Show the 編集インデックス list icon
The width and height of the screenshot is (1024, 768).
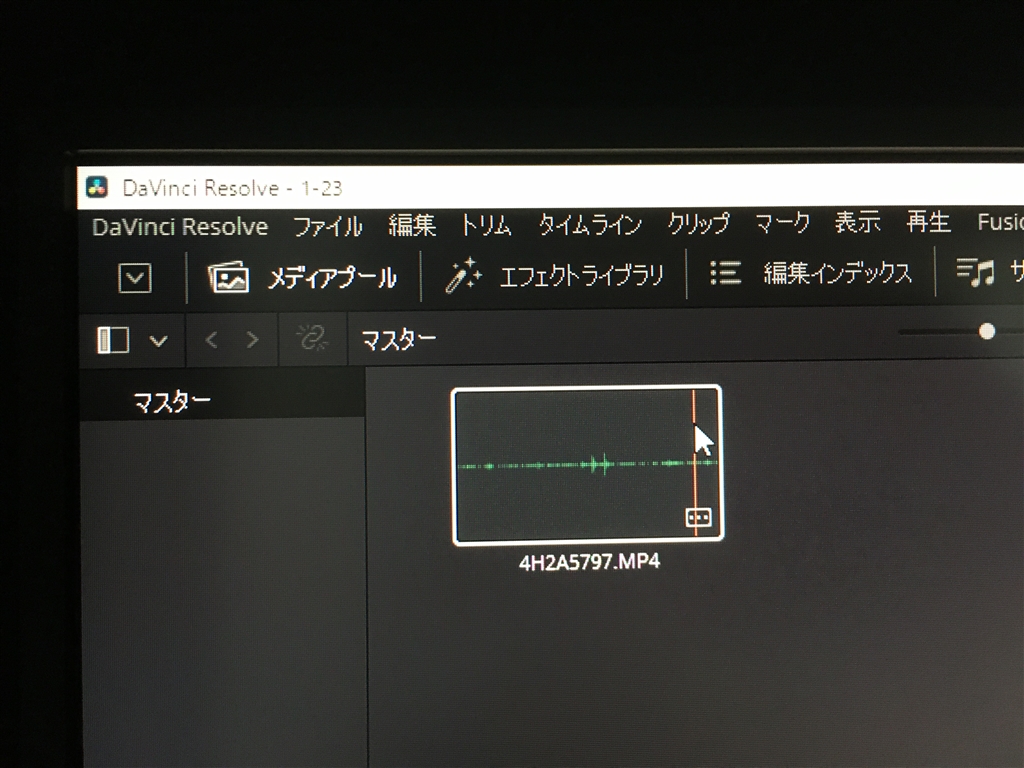coord(725,273)
